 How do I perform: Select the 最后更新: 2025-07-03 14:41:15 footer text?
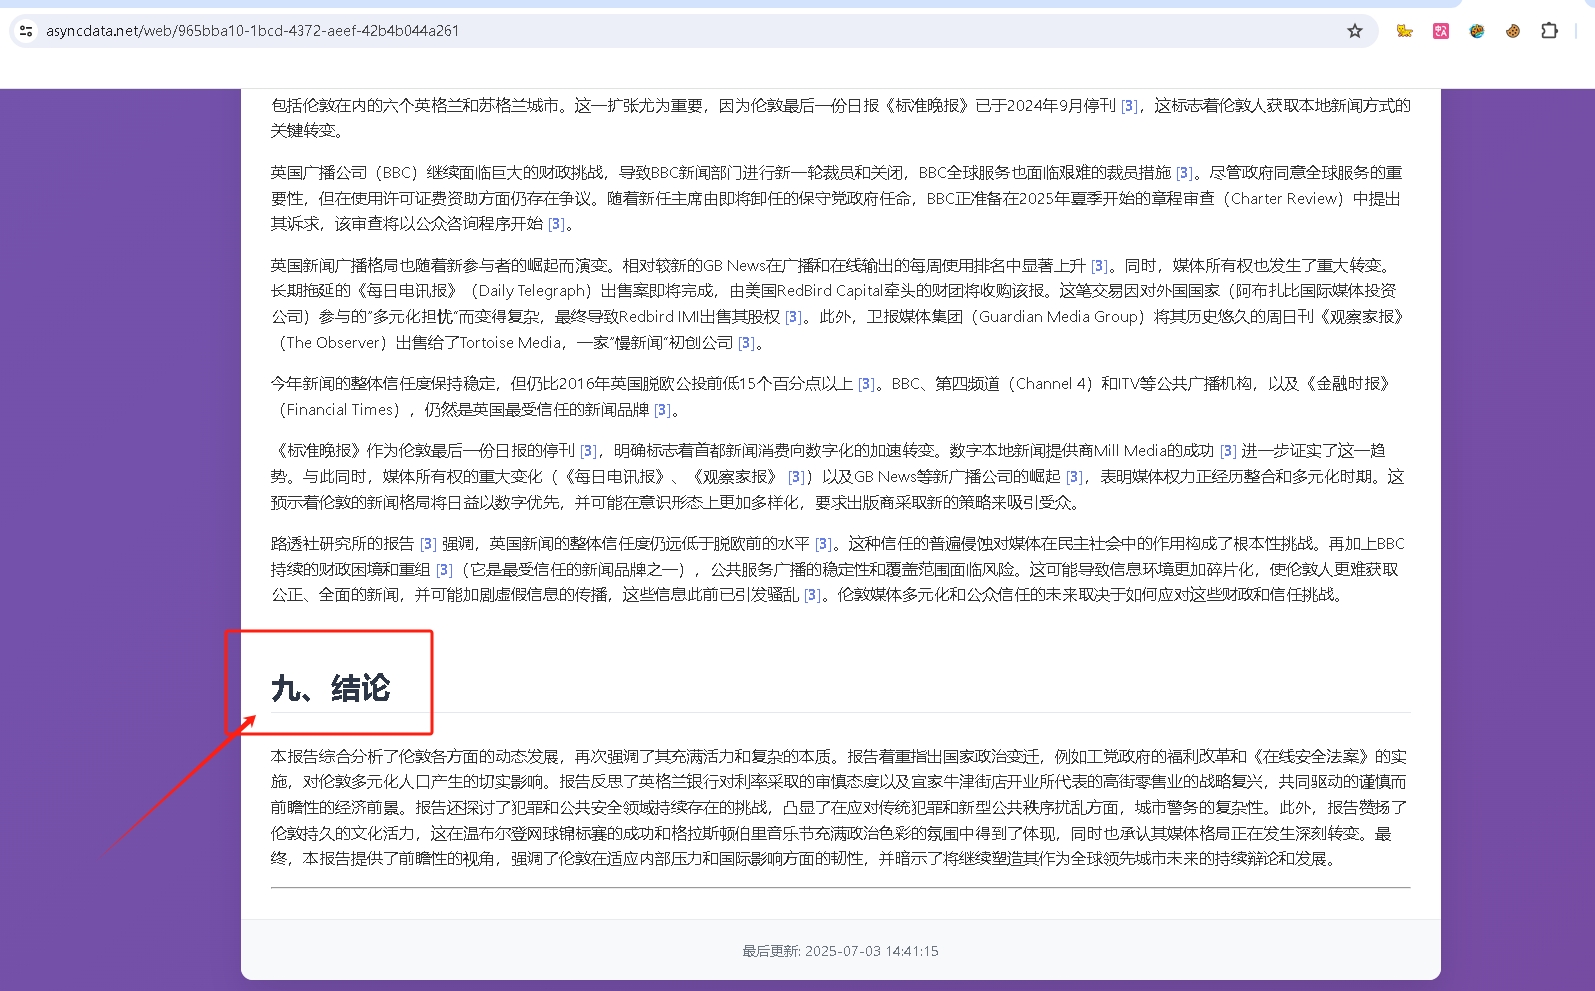pyautogui.click(x=840, y=951)
